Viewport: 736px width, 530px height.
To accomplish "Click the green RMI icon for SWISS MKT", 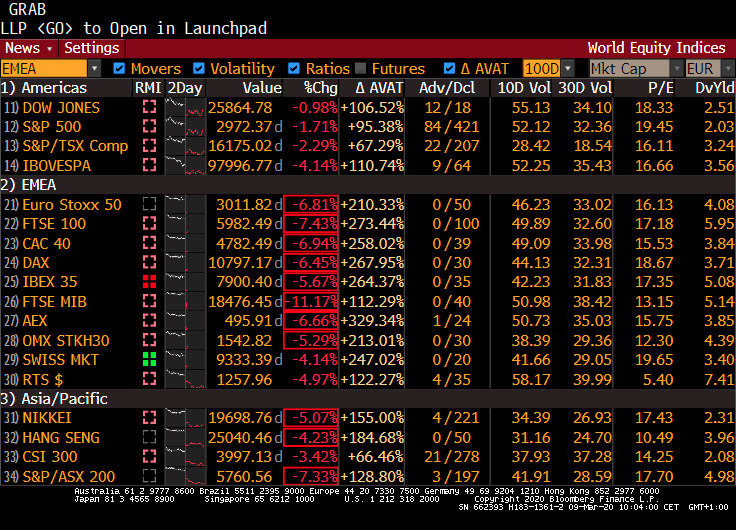I will coord(149,360).
